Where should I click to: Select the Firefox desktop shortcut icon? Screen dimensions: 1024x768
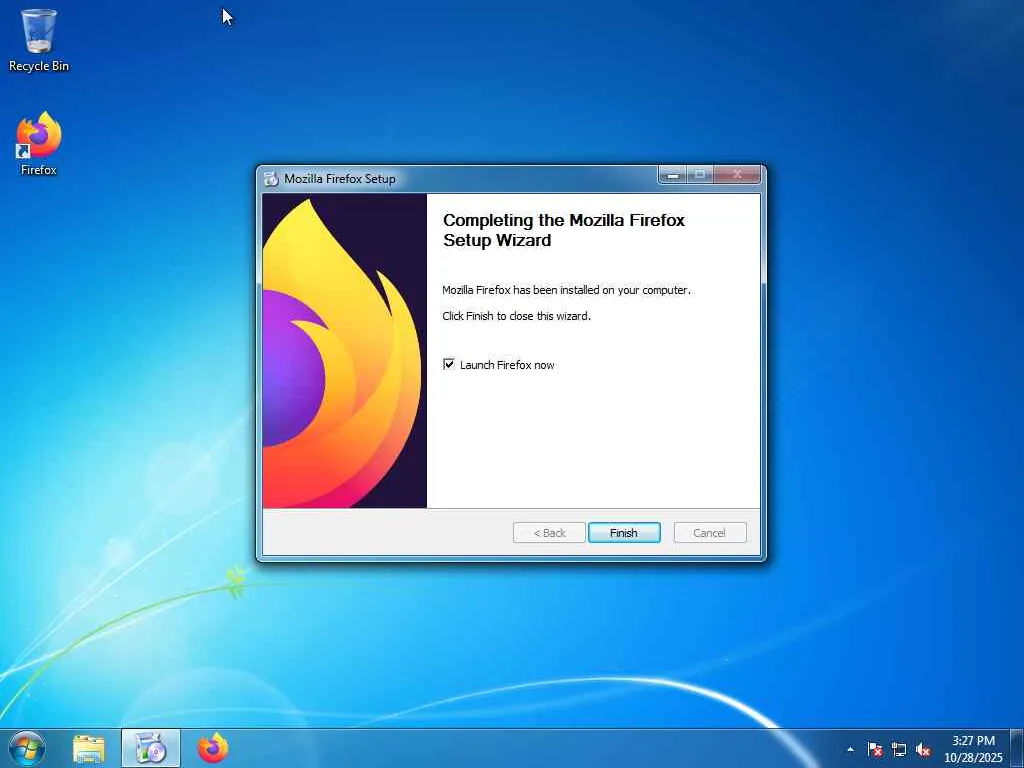point(39,144)
